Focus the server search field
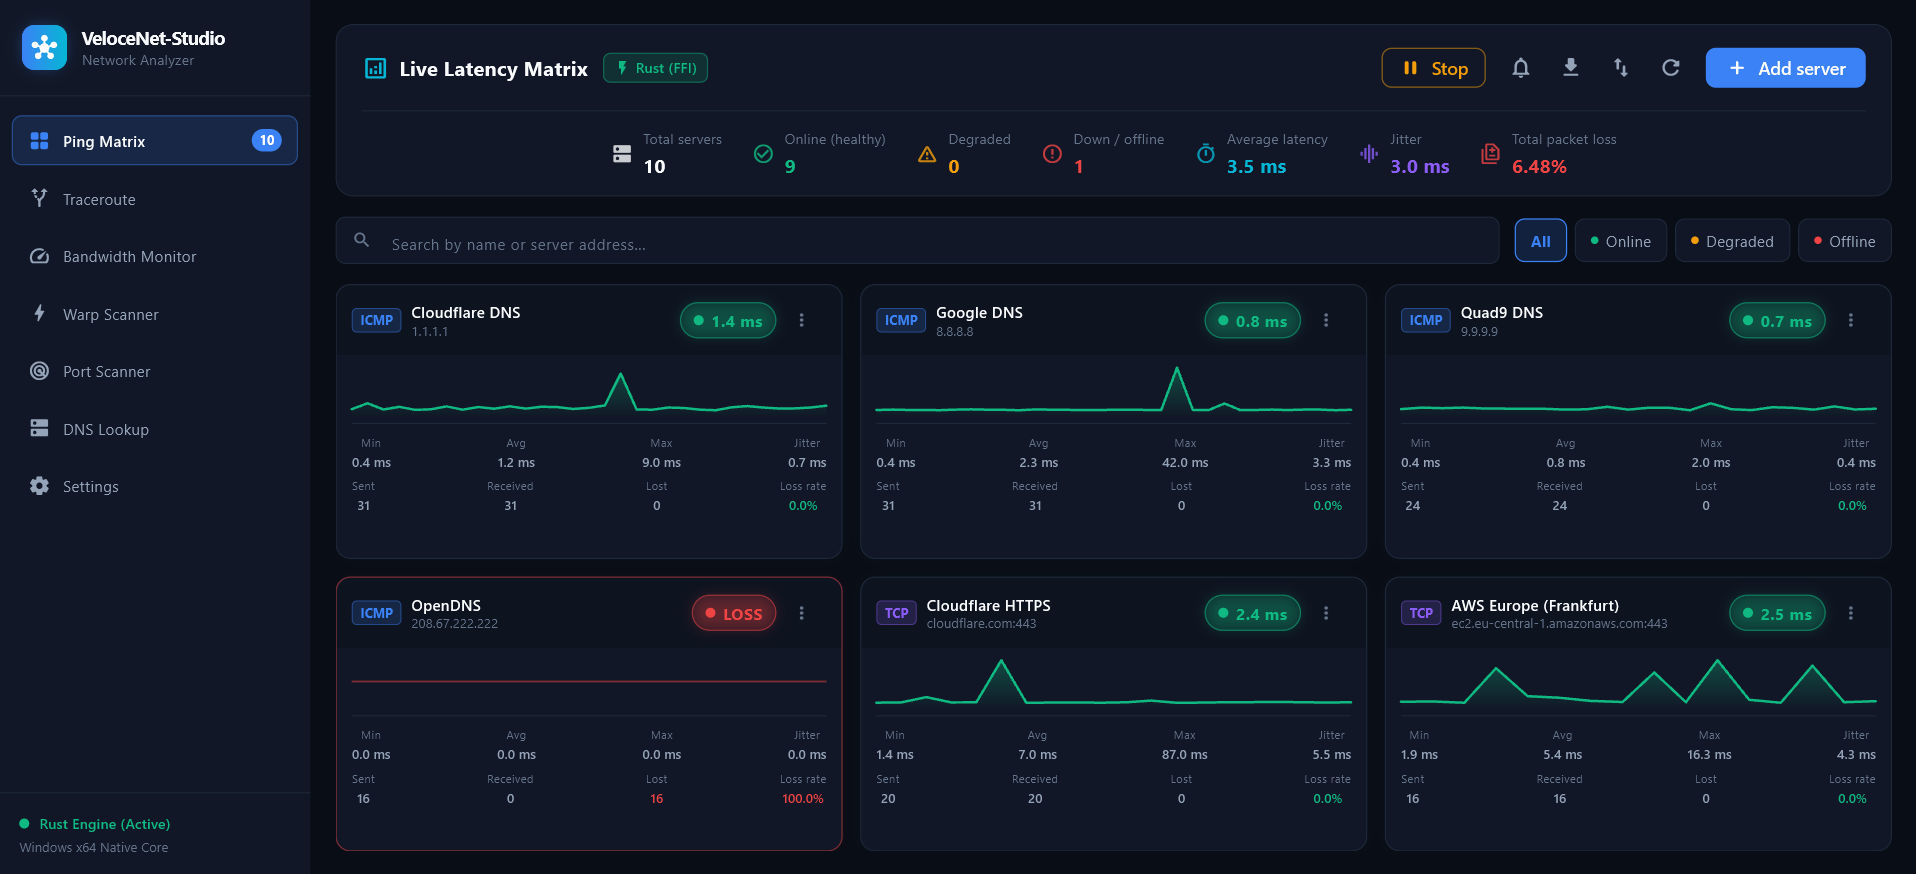This screenshot has height=874, width=1916. tap(917, 241)
